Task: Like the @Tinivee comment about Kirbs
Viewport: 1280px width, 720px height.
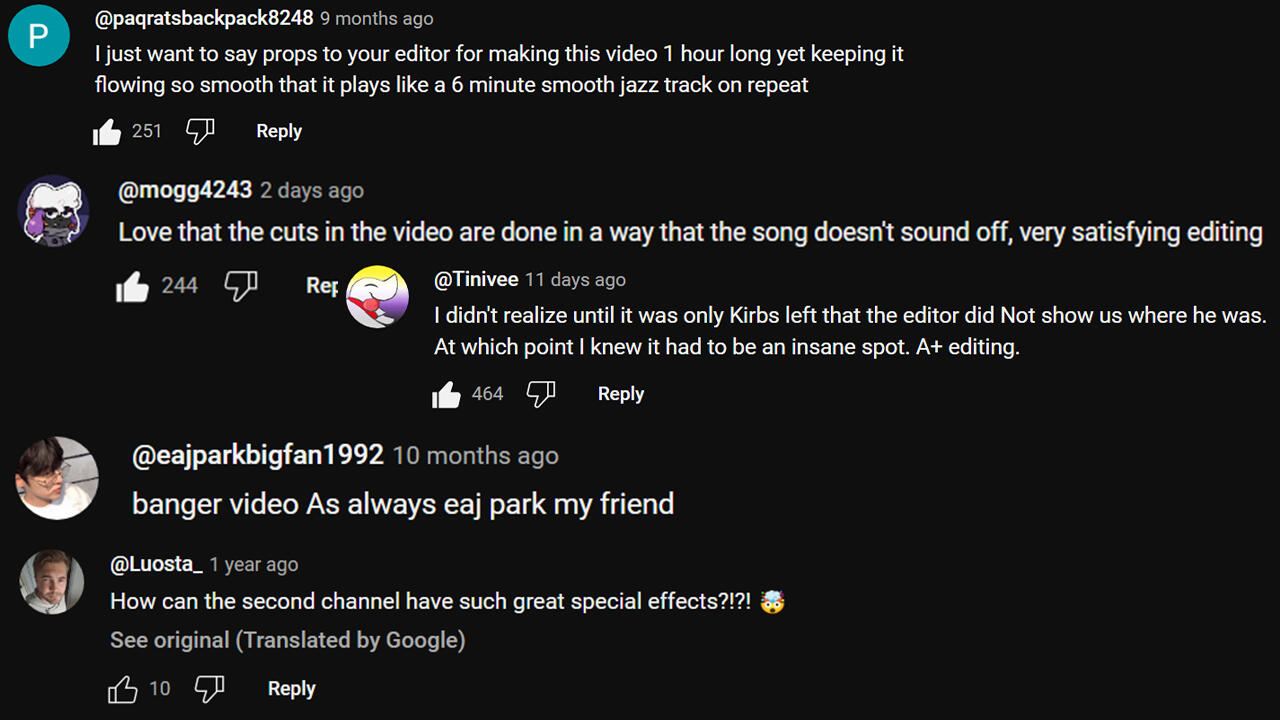Action: [446, 395]
